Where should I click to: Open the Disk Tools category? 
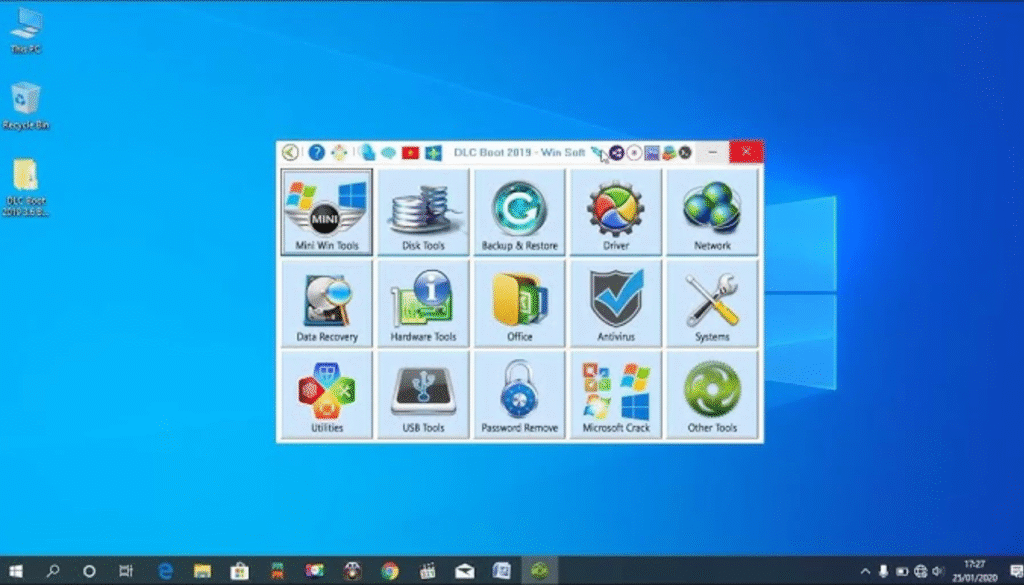pos(423,213)
